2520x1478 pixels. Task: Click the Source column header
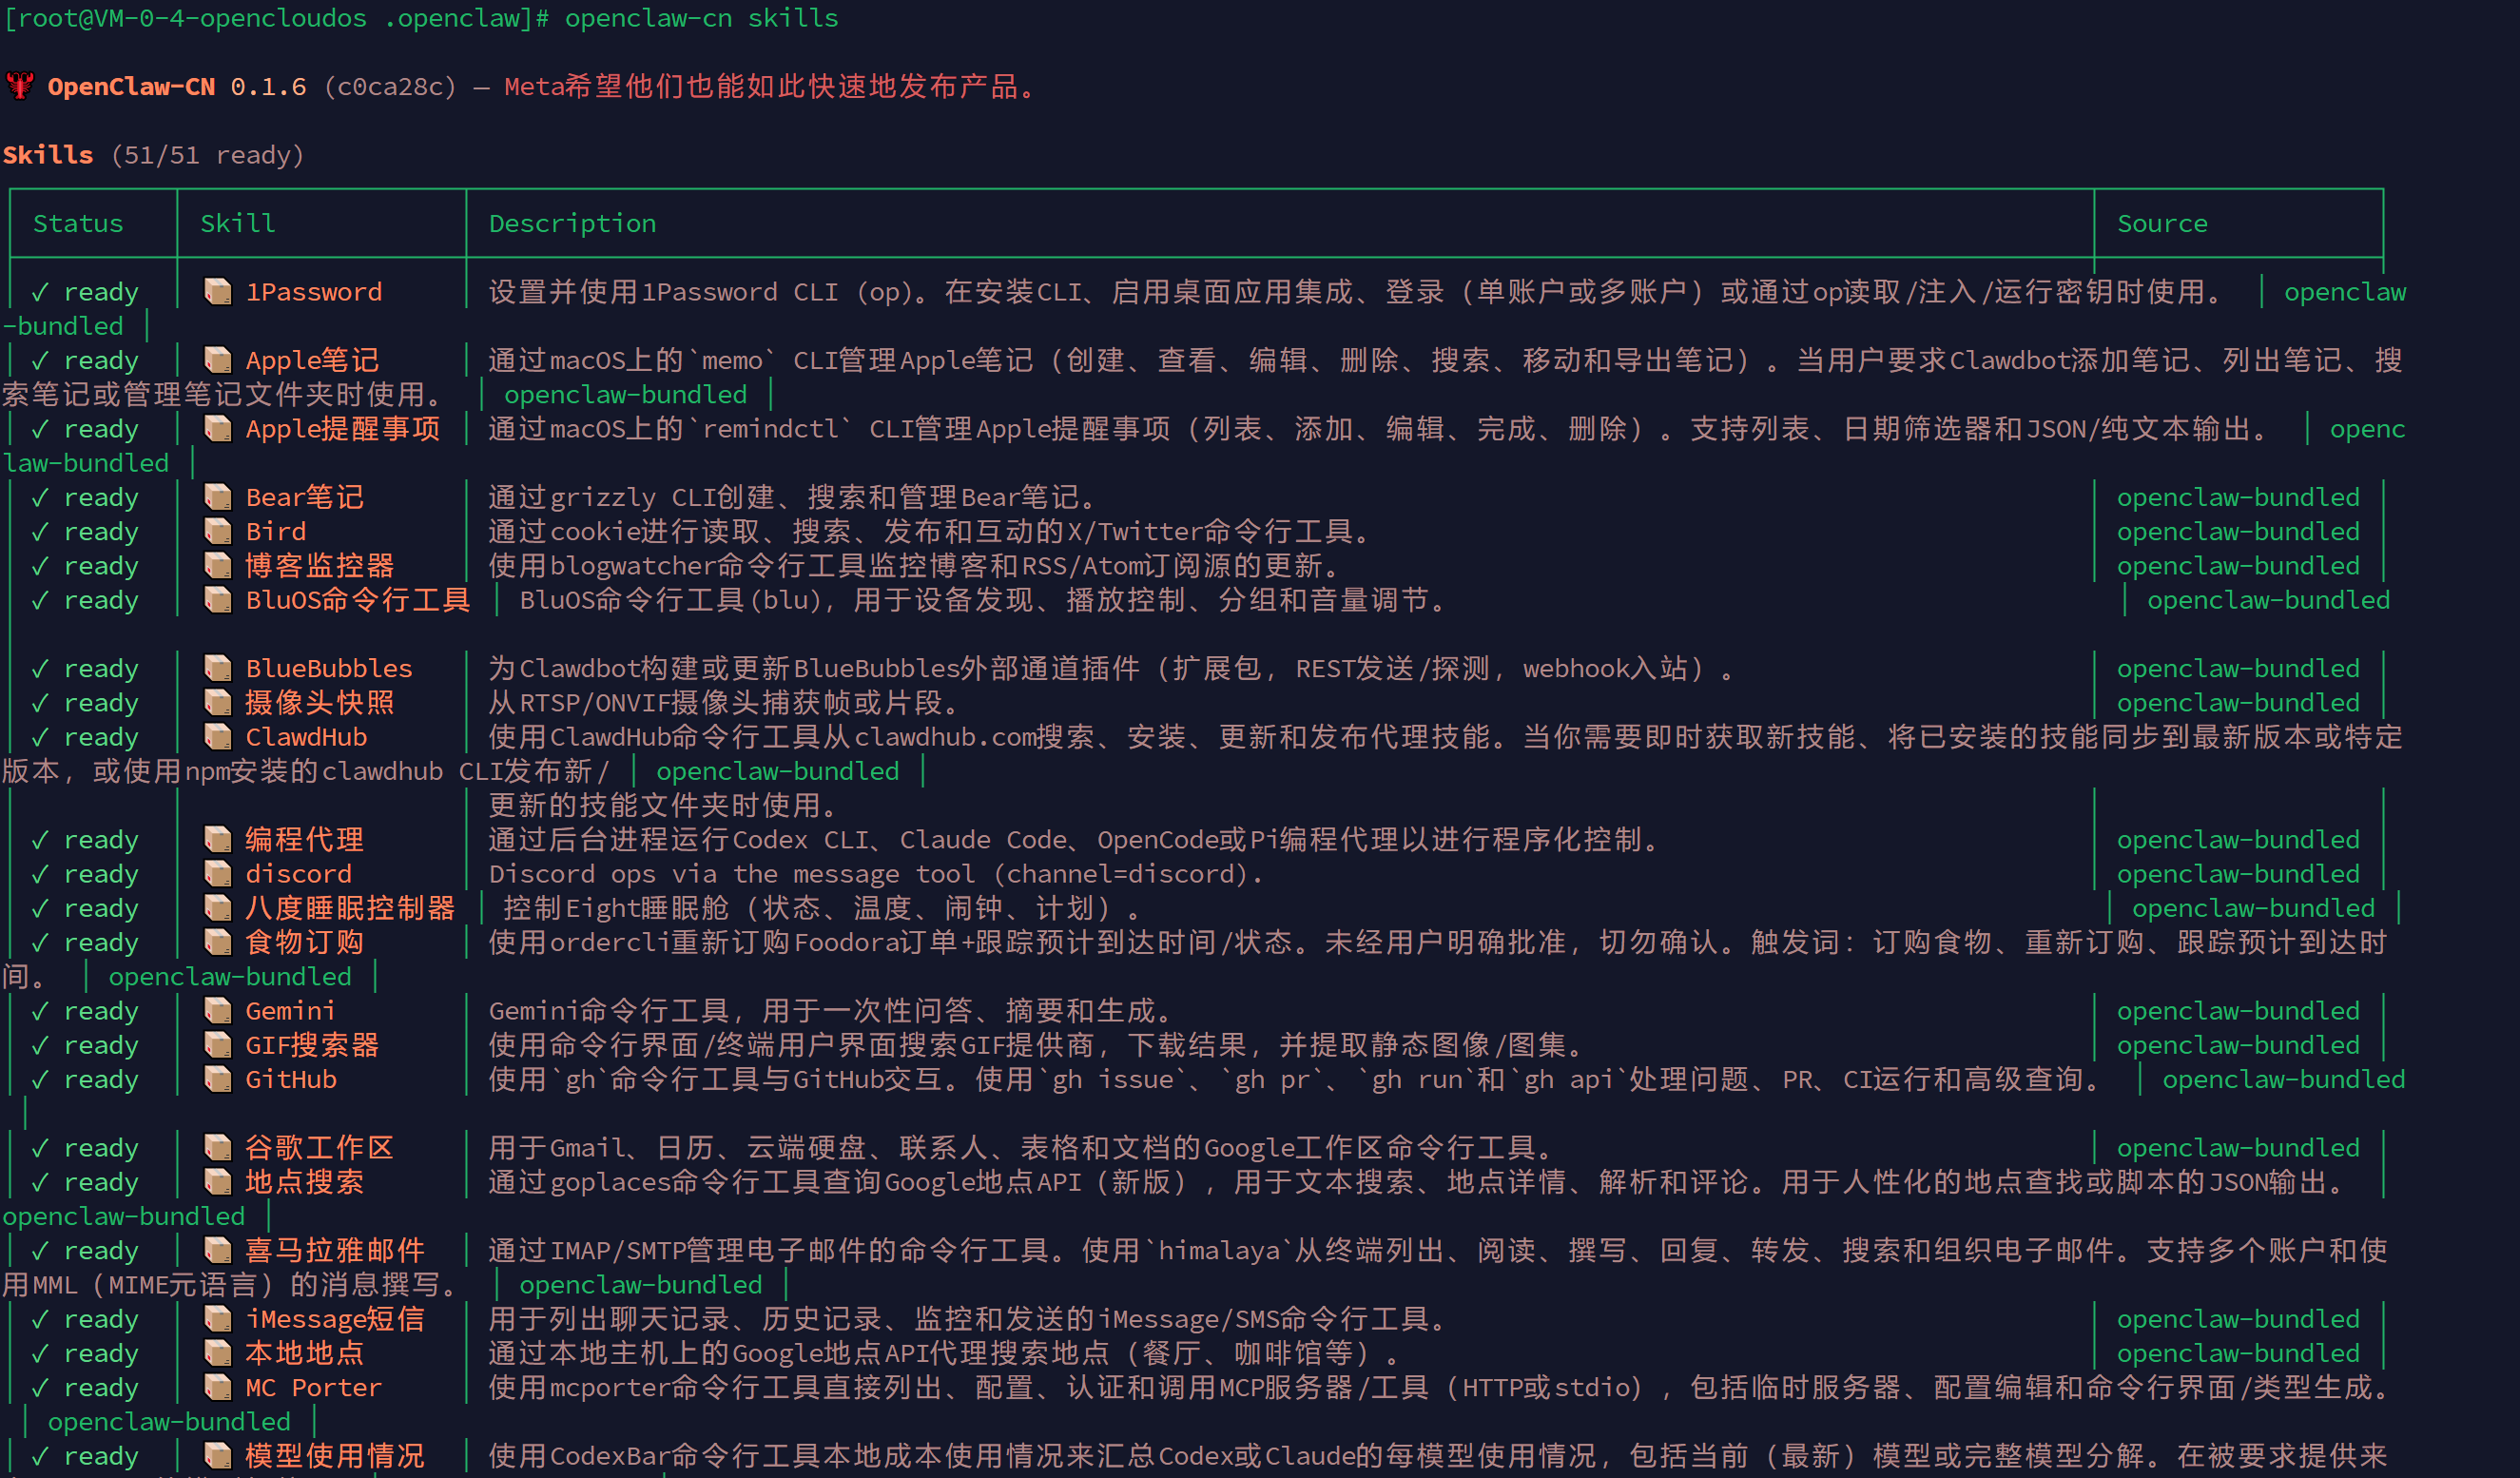[2162, 223]
